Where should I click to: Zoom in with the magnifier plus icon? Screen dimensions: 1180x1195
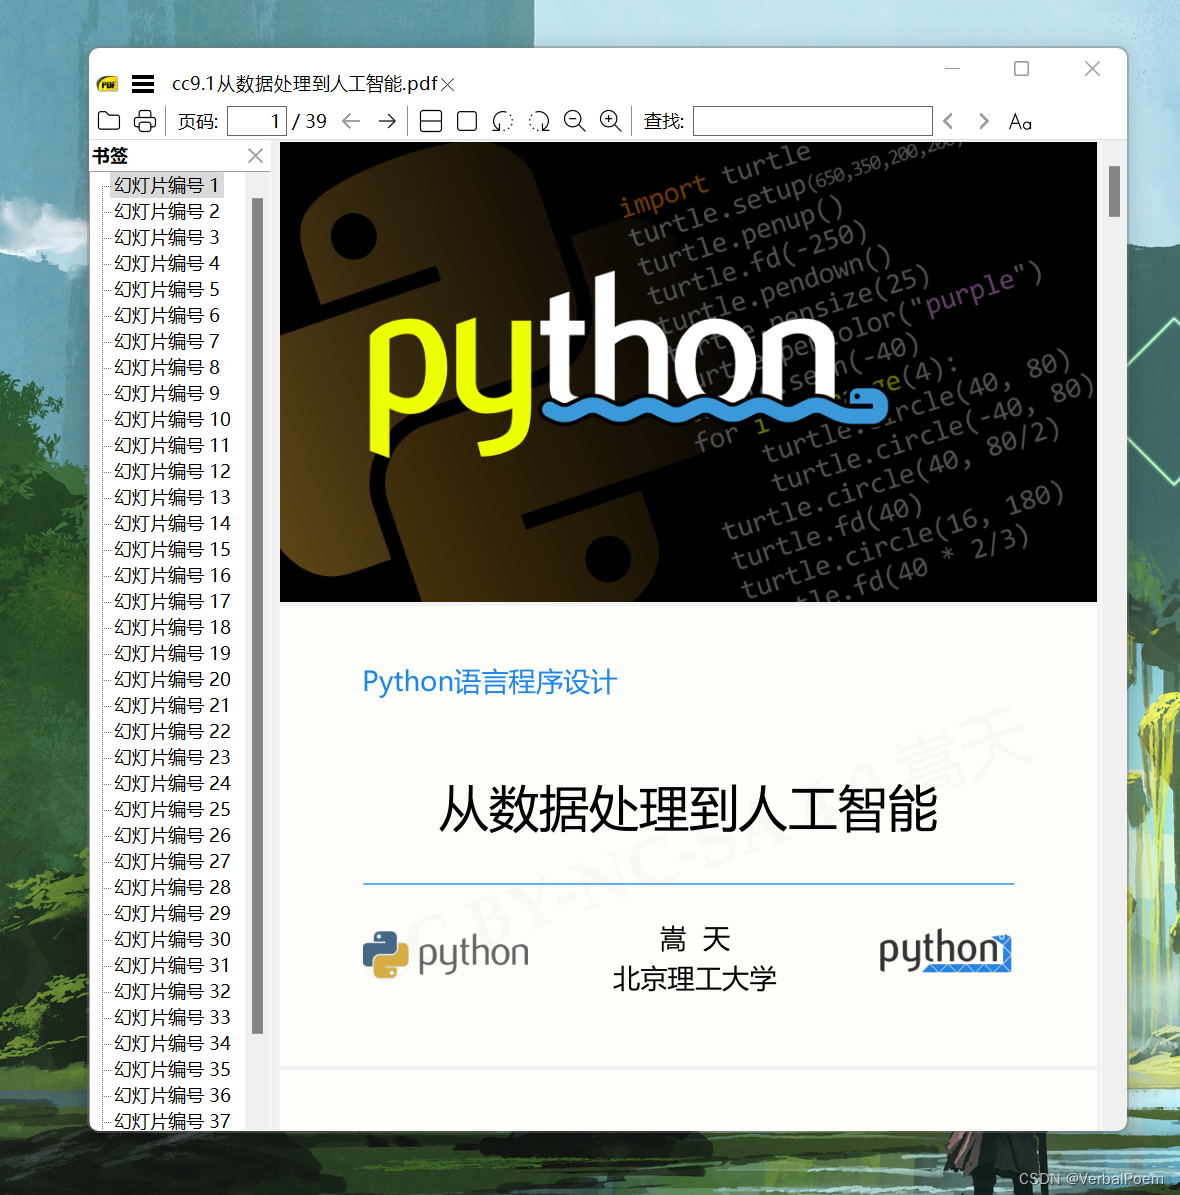[x=611, y=121]
